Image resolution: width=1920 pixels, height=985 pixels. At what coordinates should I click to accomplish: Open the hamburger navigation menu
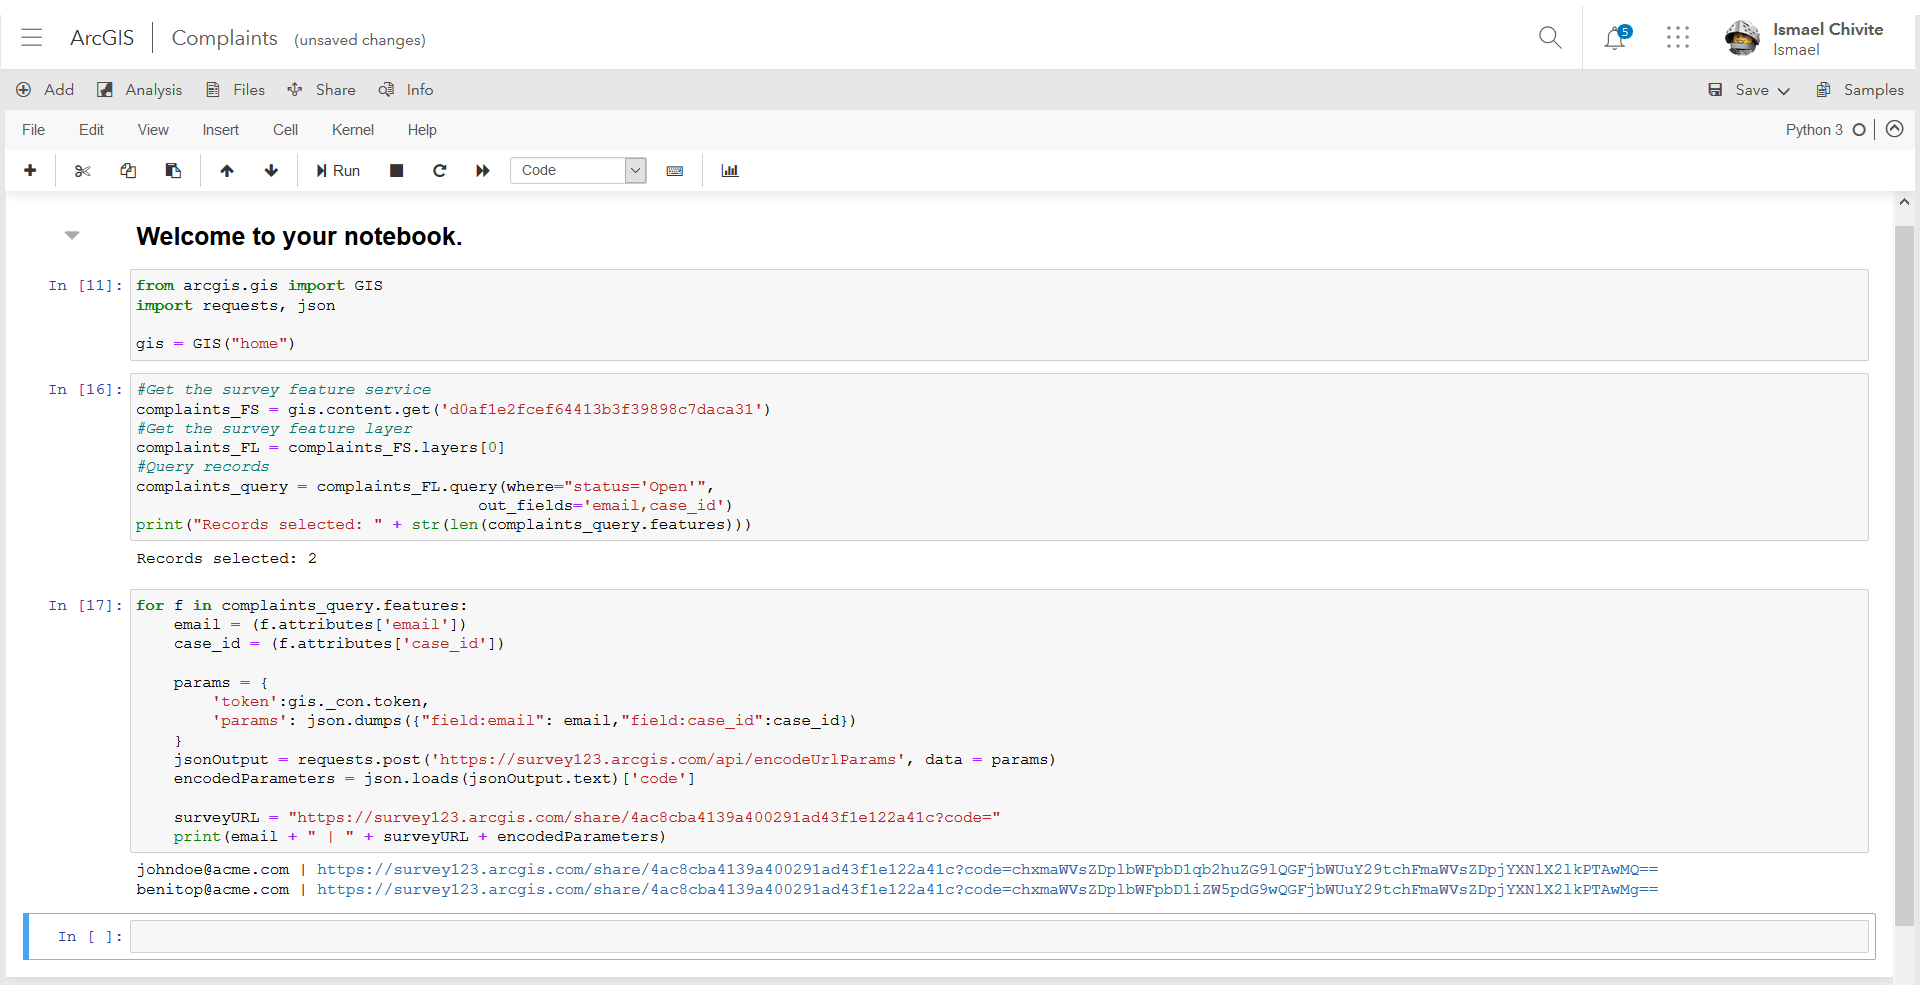point(32,38)
